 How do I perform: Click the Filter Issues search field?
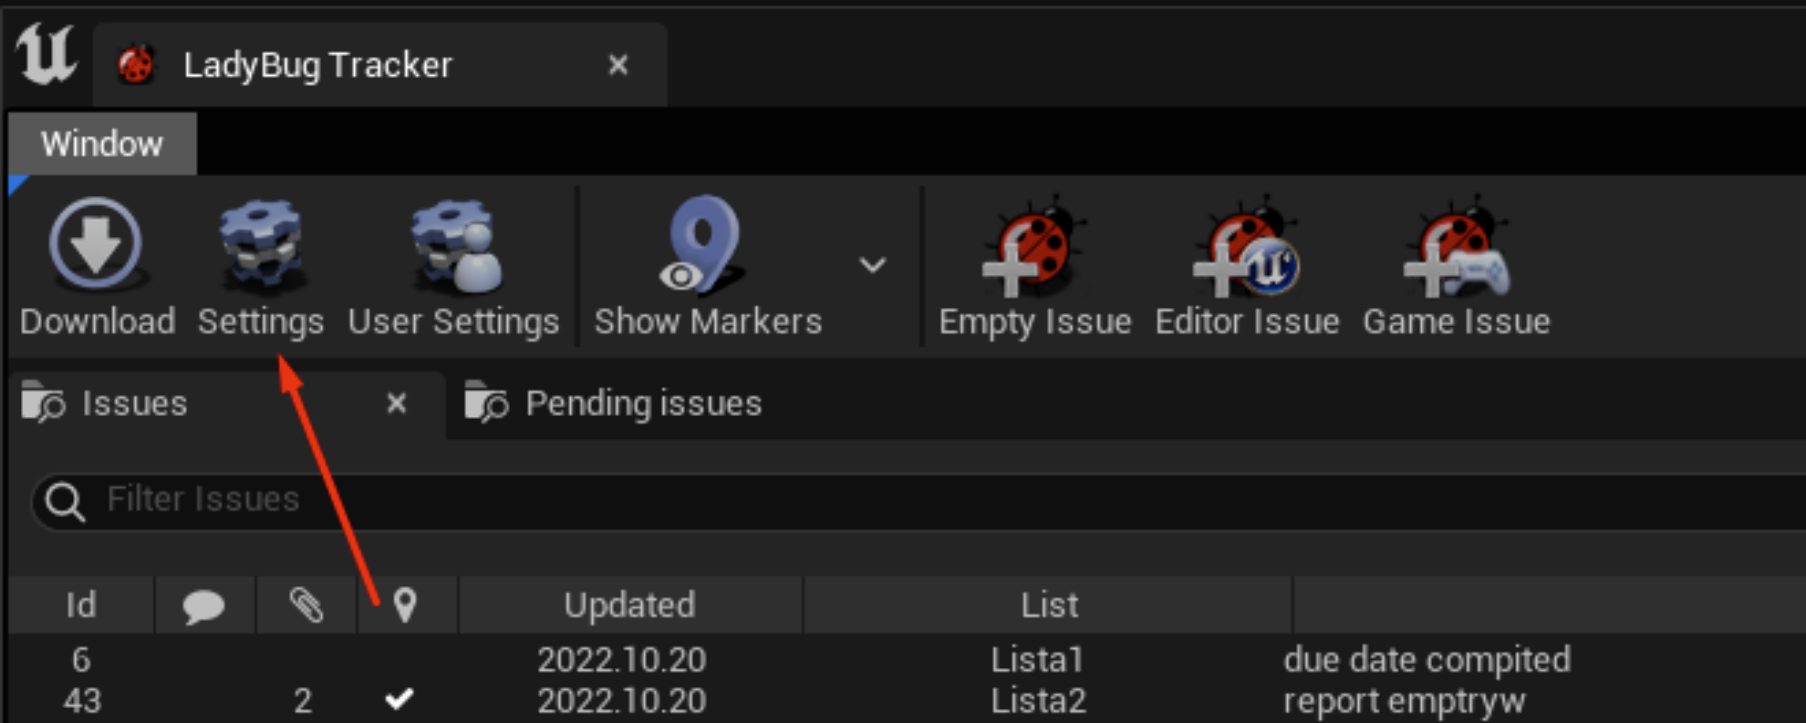pos(918,500)
